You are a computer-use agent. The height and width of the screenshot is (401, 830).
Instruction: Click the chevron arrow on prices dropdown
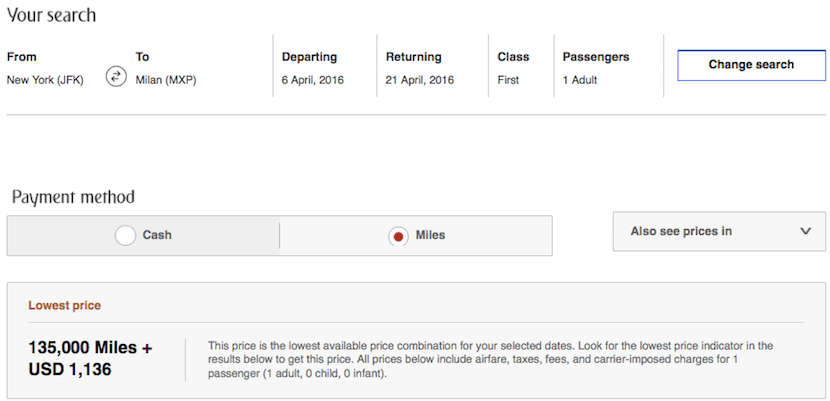(x=806, y=231)
